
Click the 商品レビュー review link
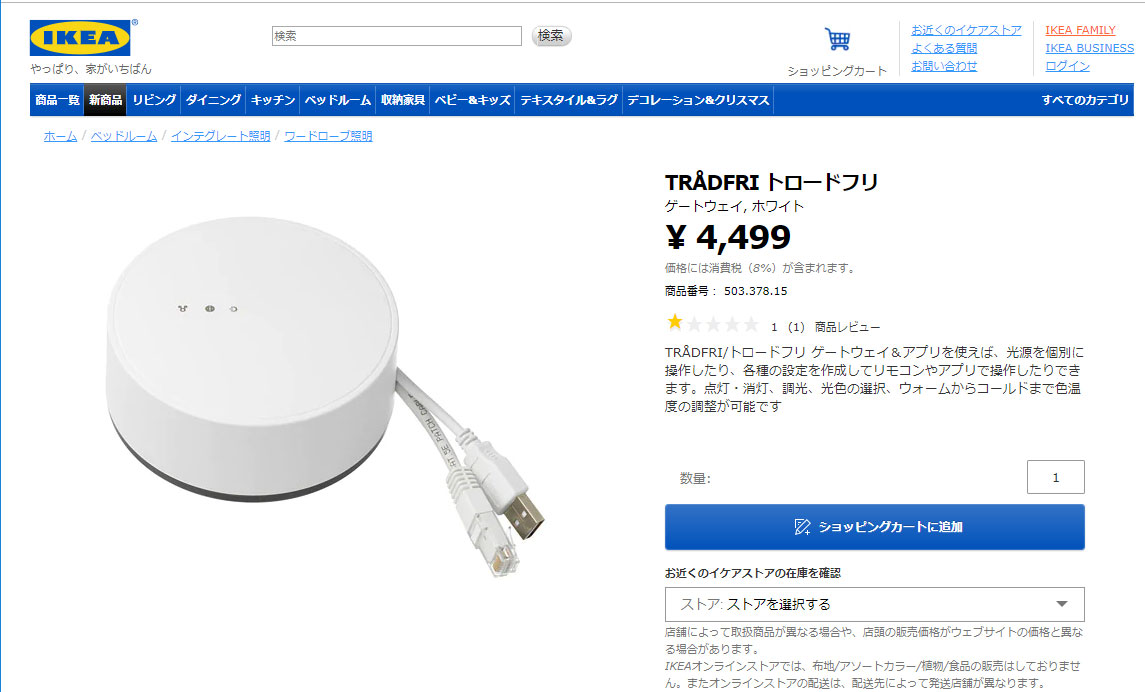point(847,327)
